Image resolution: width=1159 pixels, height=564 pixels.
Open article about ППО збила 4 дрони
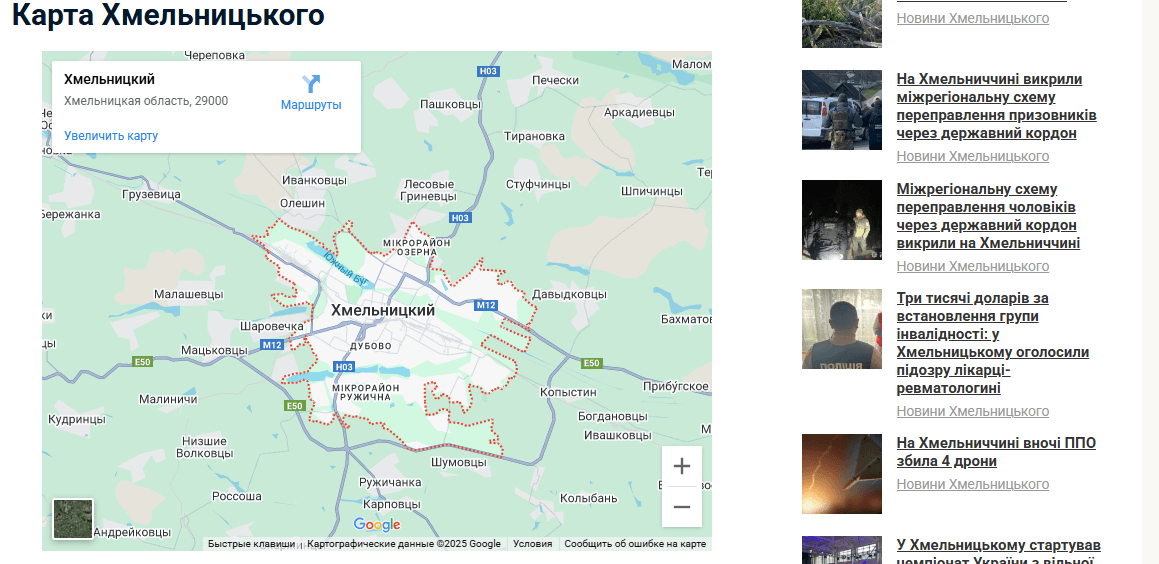(x=996, y=452)
